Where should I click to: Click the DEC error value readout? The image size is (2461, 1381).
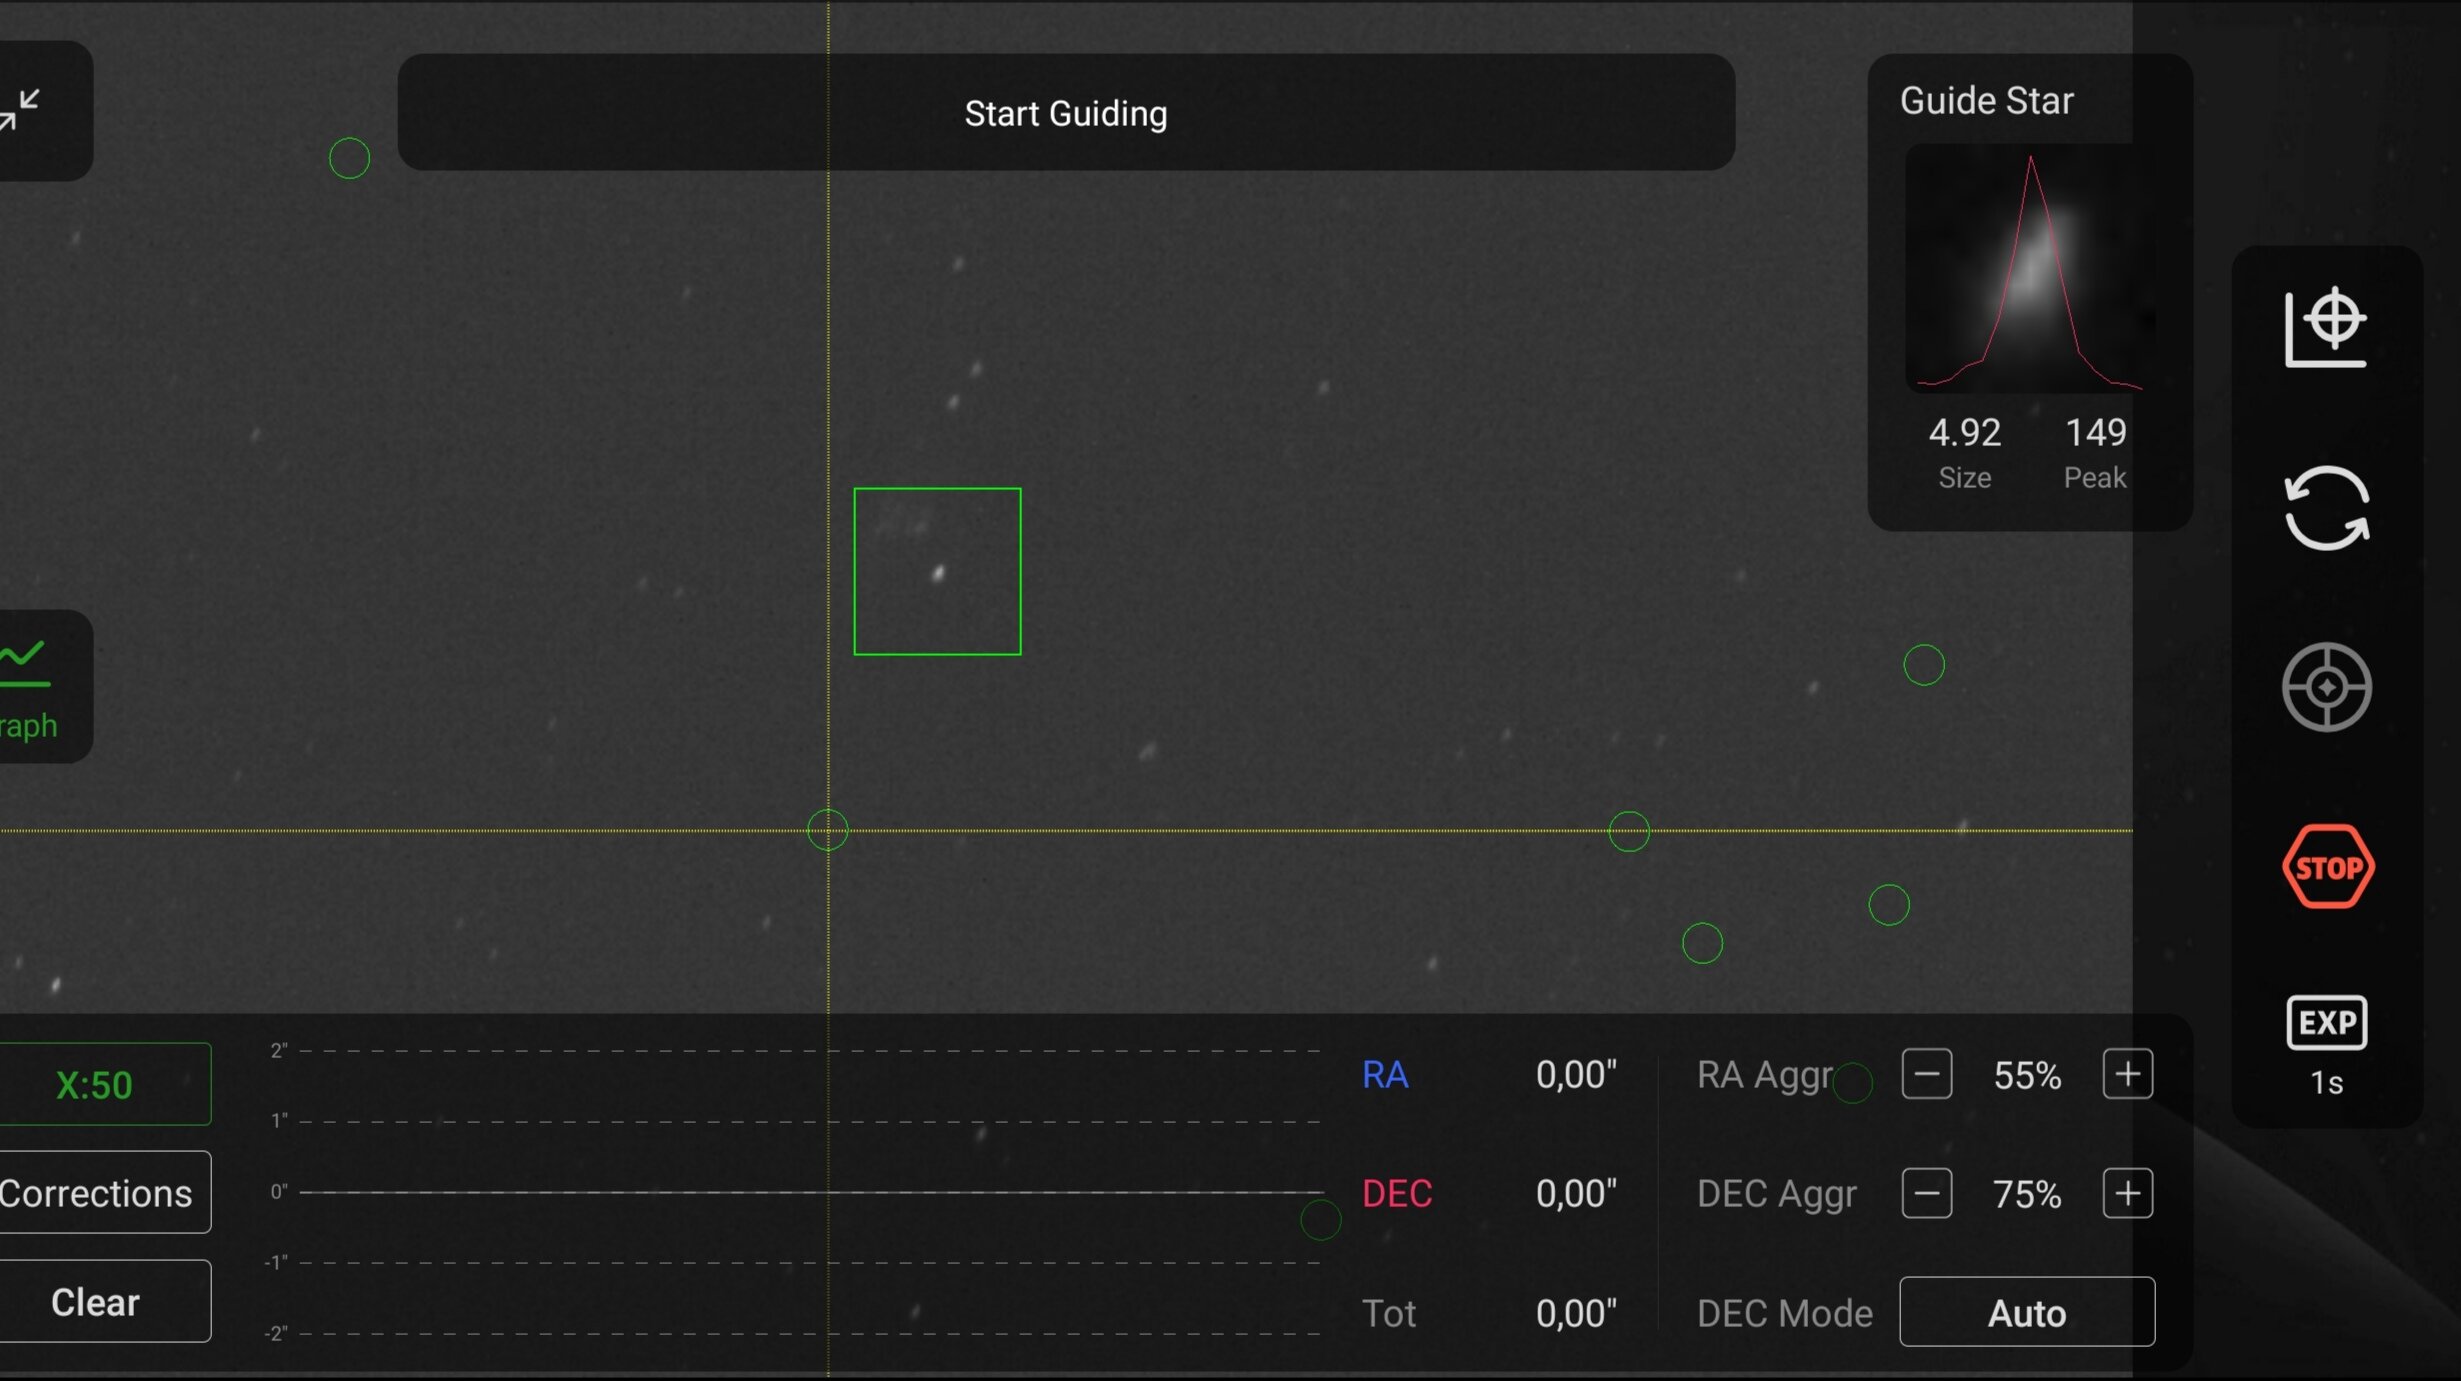[1575, 1194]
